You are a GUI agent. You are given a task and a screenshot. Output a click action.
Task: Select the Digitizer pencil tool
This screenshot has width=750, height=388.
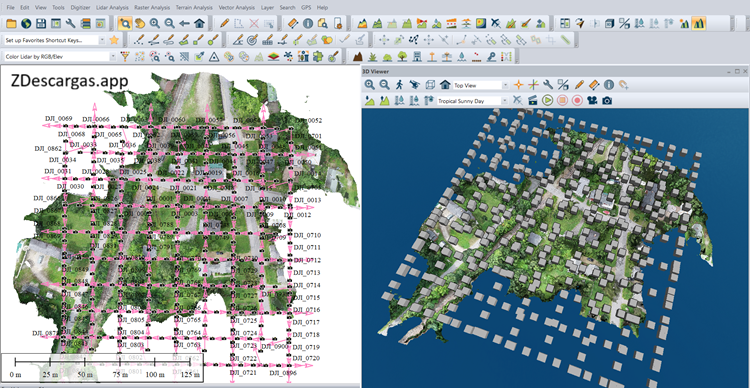[224, 23]
